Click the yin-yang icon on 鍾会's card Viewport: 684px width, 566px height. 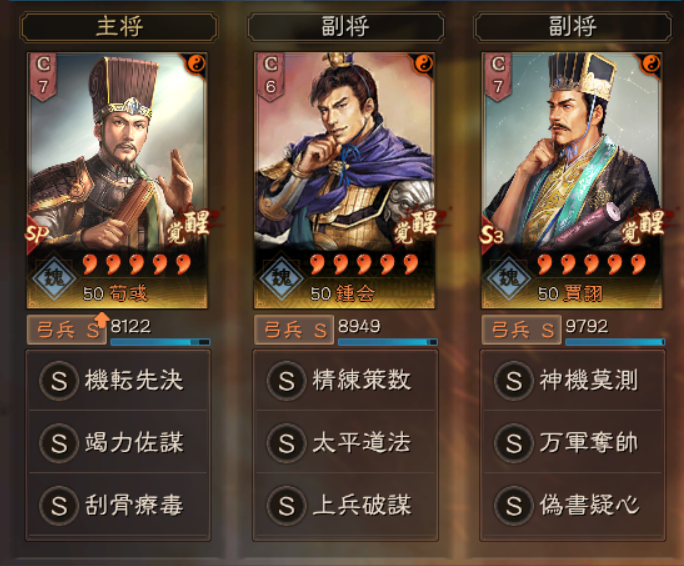[423, 65]
